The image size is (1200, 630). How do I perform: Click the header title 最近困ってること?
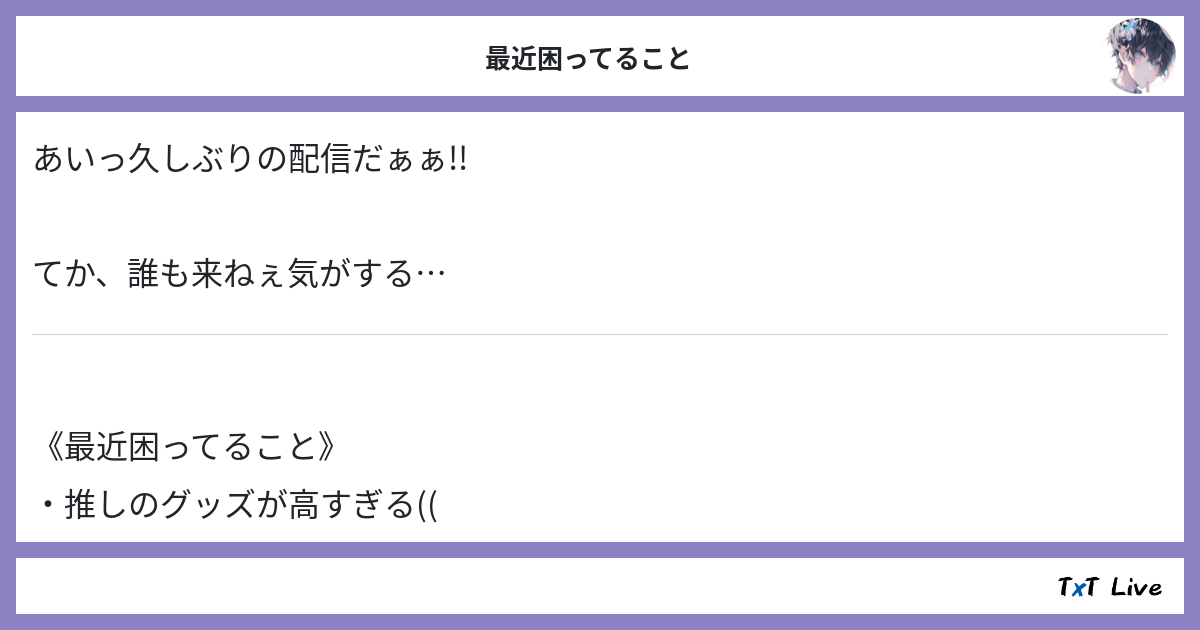pyautogui.click(x=588, y=59)
